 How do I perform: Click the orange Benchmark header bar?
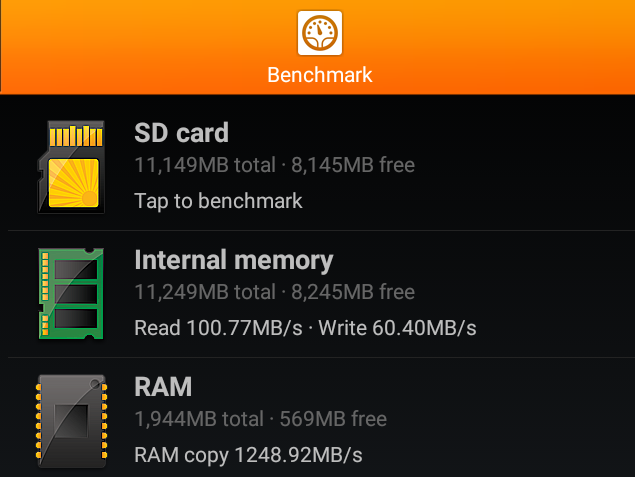(318, 47)
